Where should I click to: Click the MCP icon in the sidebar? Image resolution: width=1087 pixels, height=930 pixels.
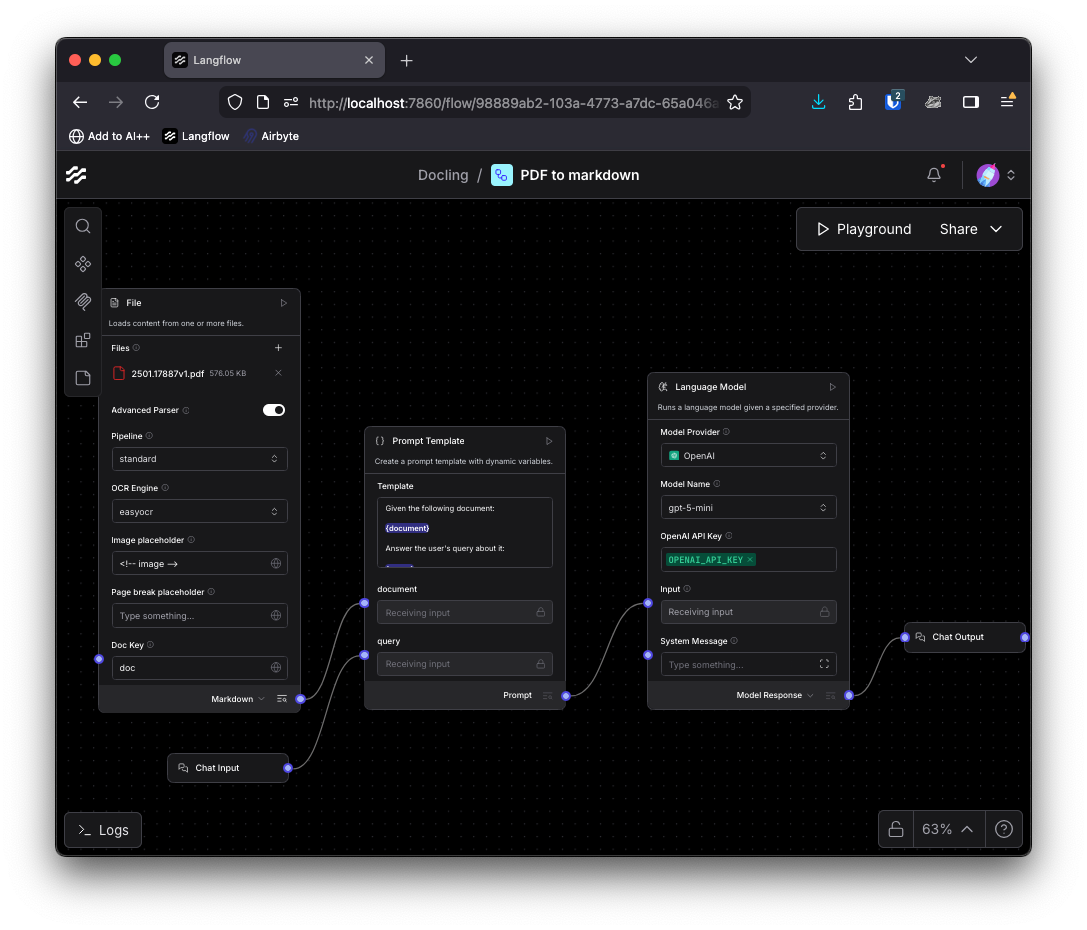click(83, 301)
